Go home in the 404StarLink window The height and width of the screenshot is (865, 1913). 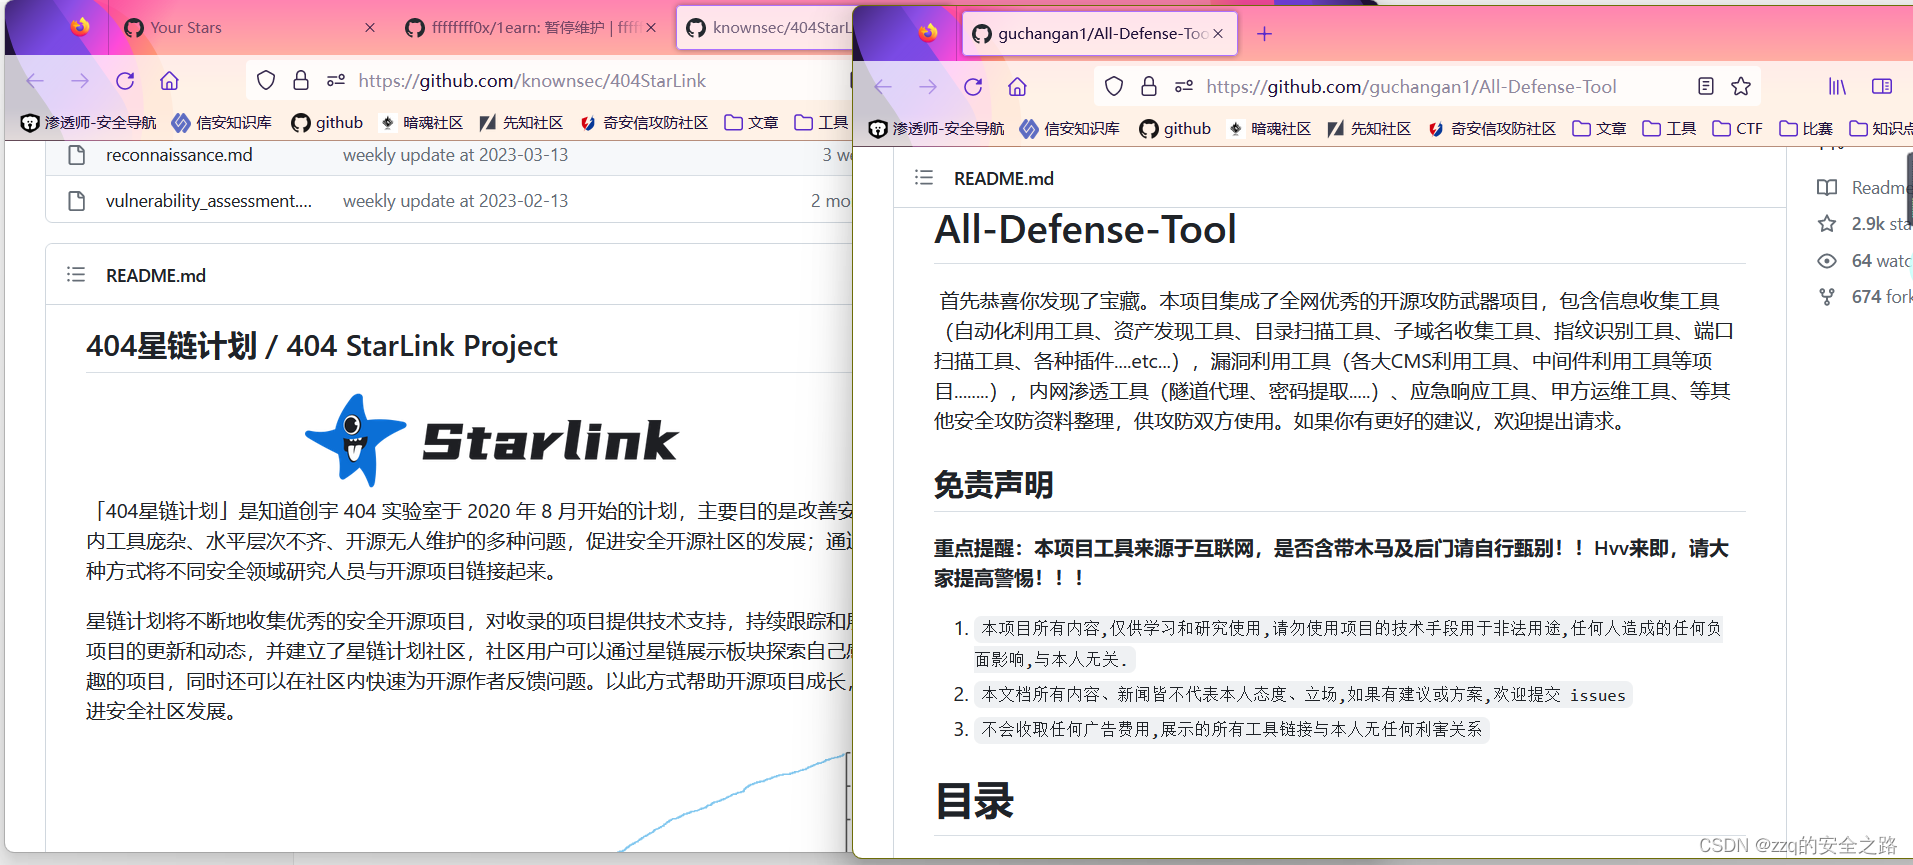170,81
